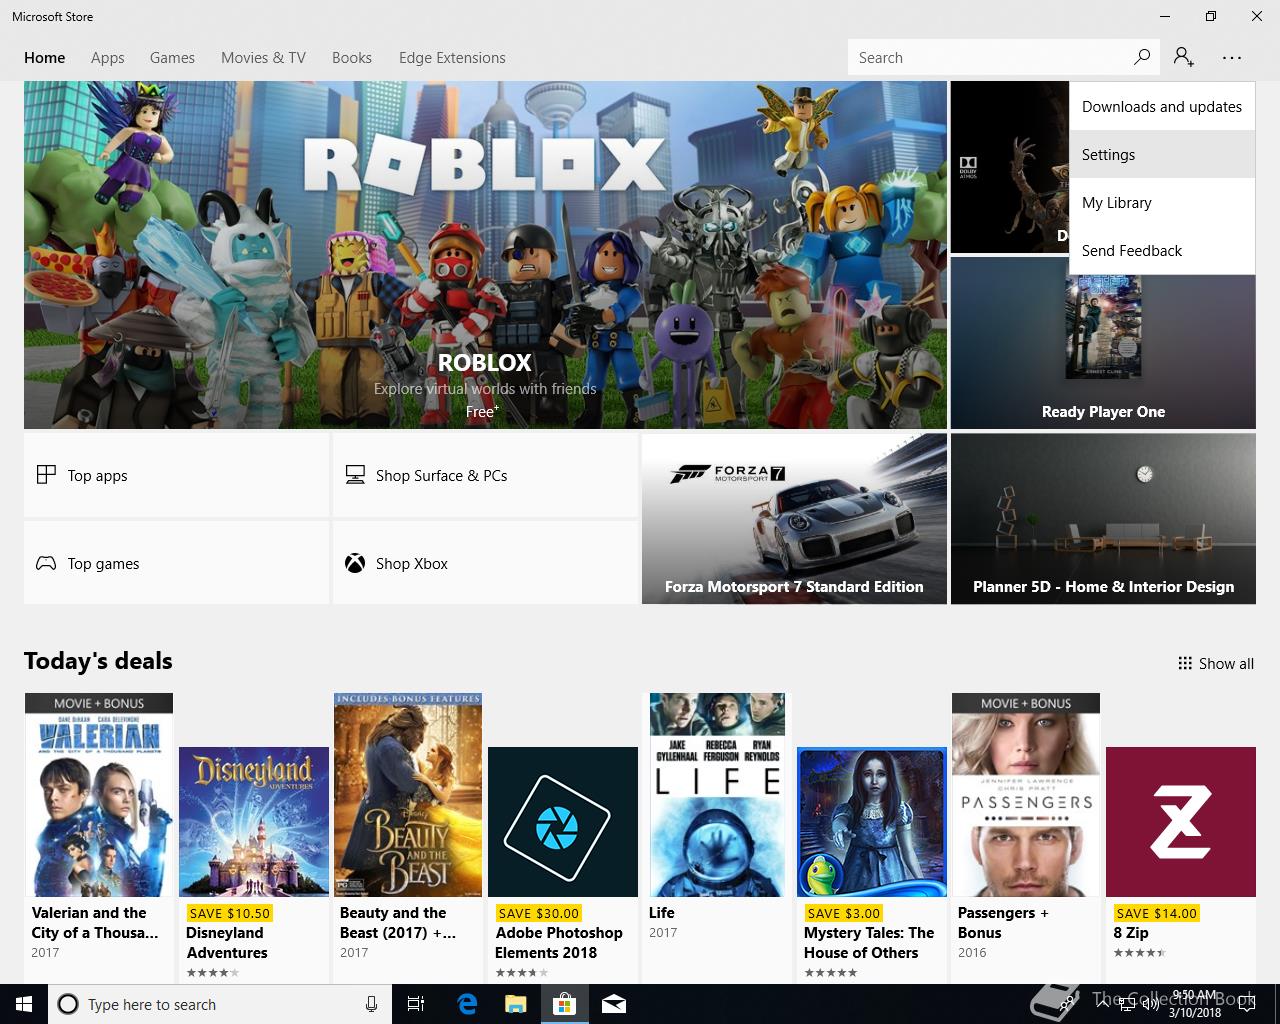The height and width of the screenshot is (1024, 1280).
Task: Open the account sign-in icon
Action: tap(1184, 57)
